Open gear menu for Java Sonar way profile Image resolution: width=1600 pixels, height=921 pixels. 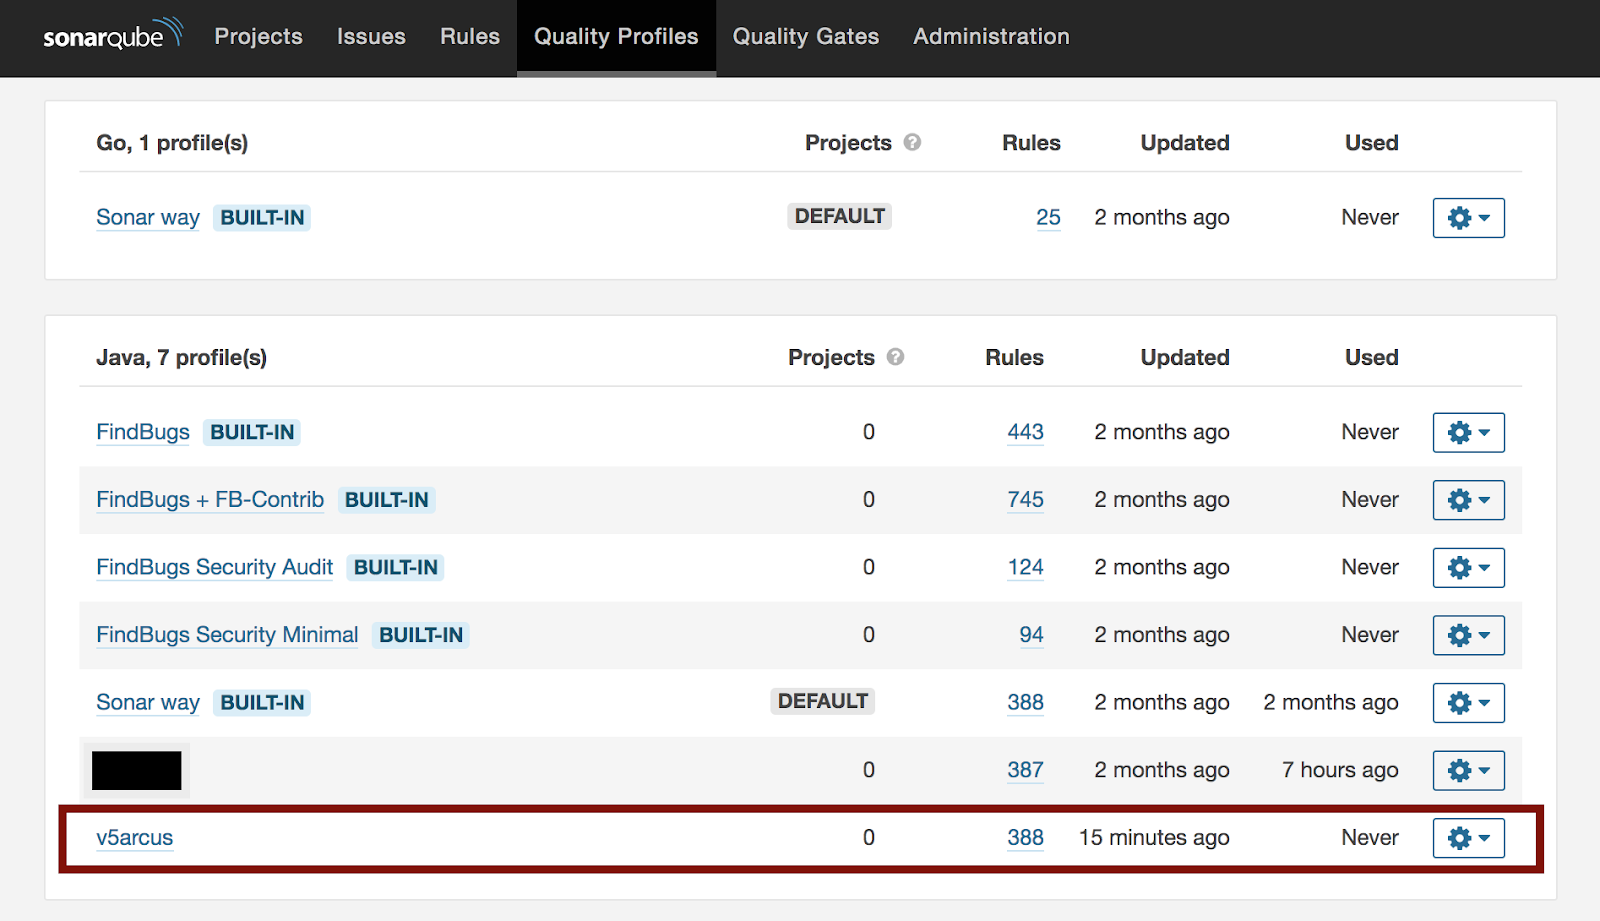tap(1468, 702)
